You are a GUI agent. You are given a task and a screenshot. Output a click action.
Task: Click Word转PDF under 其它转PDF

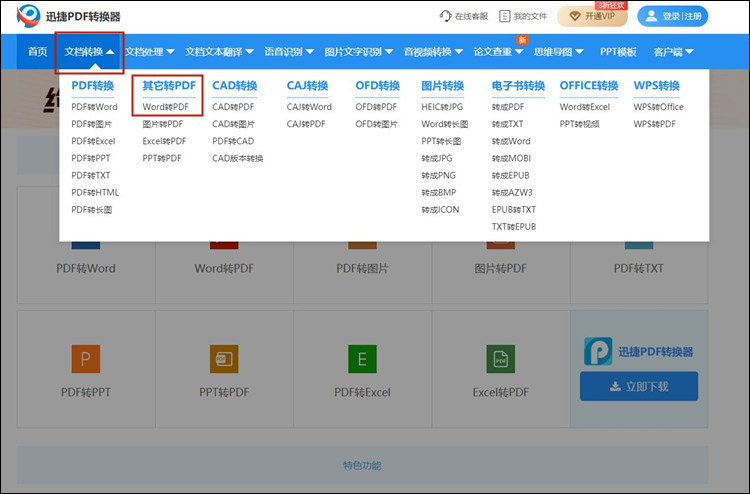click(165, 107)
